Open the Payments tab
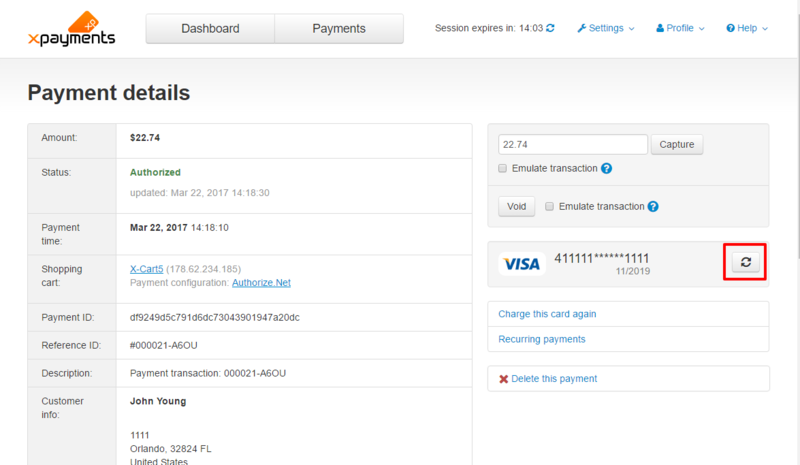The image size is (800, 465). click(339, 29)
